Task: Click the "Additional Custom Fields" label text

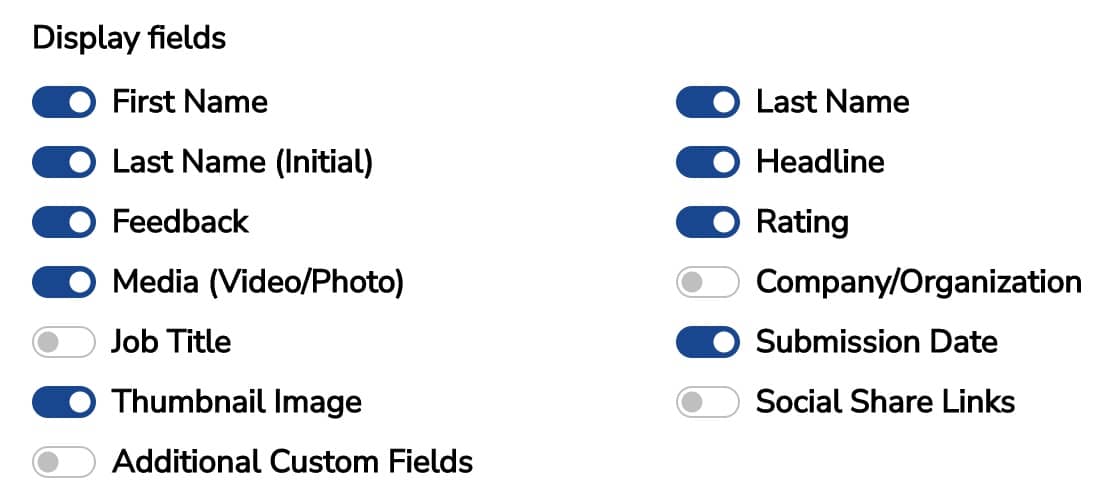Action: pyautogui.click(x=292, y=462)
